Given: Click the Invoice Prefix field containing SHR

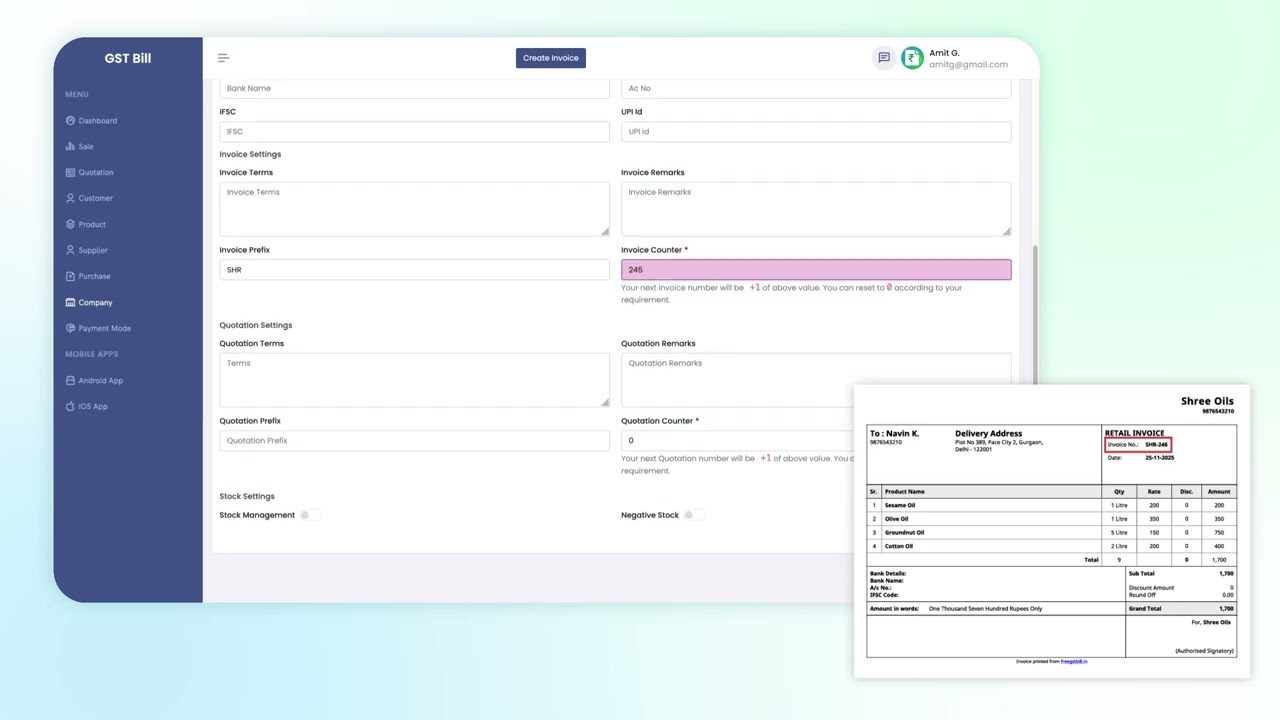Looking at the screenshot, I should 414,270.
